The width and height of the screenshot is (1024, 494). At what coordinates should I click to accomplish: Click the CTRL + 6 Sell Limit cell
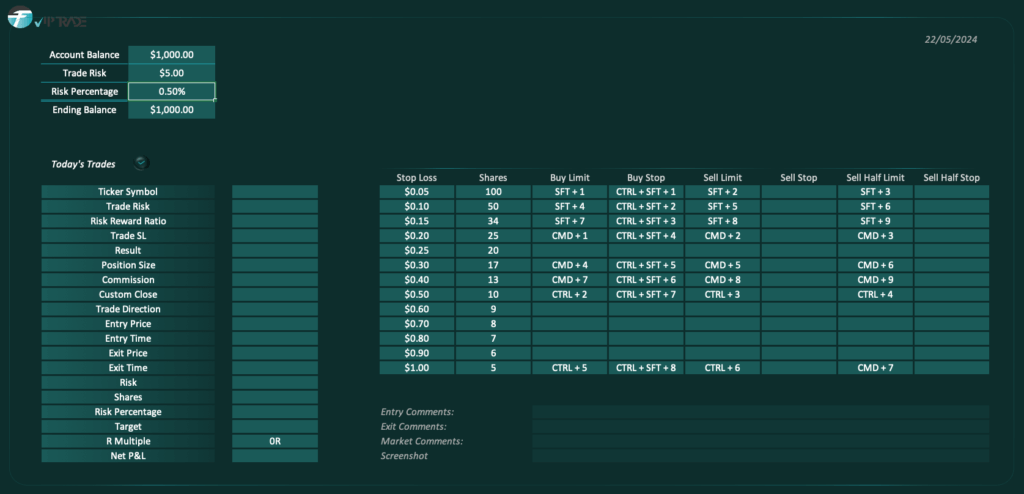point(722,368)
